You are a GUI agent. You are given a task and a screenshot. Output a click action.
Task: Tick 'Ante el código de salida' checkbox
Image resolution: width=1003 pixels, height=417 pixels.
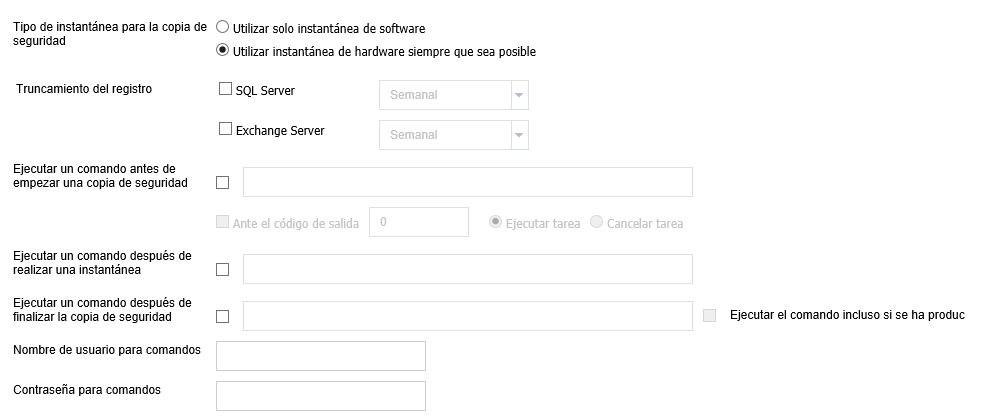click(222, 222)
